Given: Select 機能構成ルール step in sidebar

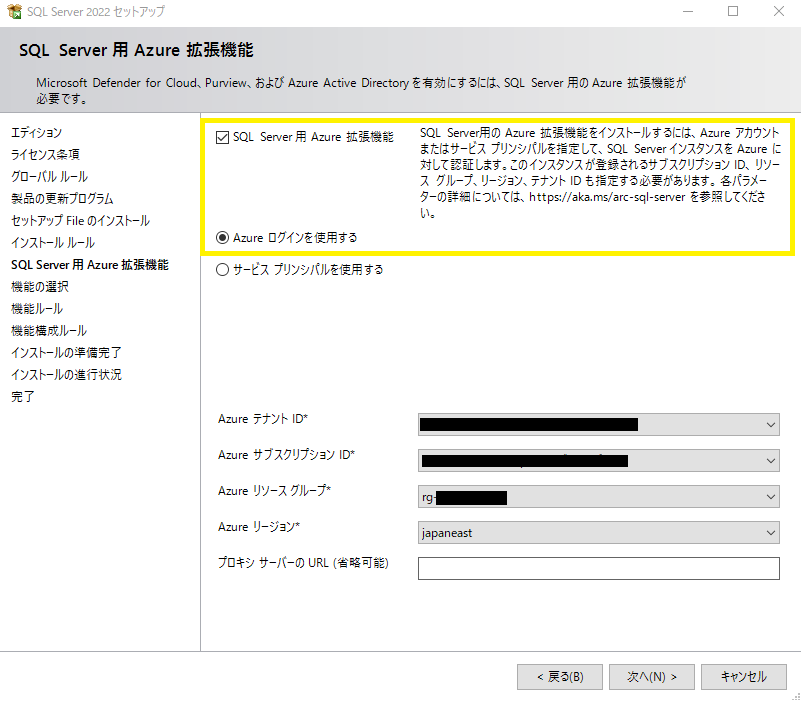Looking at the screenshot, I should click(x=49, y=331).
